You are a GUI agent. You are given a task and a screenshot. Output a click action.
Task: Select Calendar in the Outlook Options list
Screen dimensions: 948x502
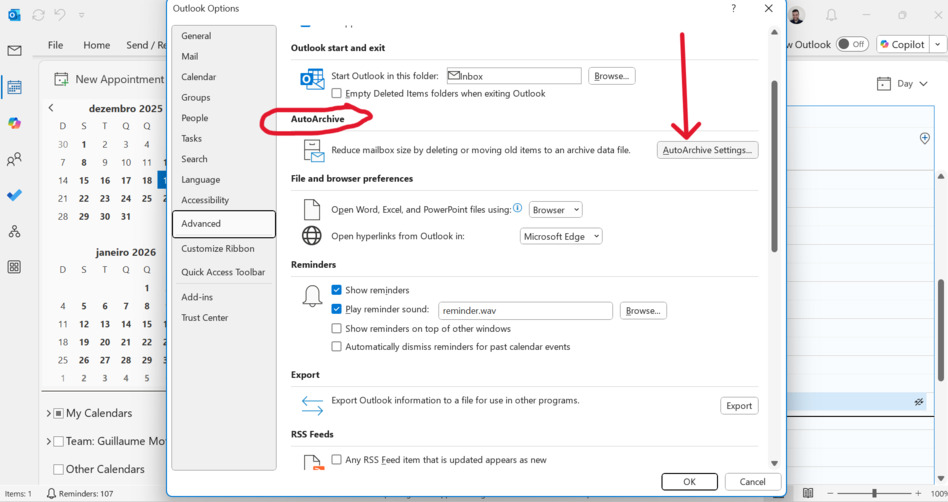pyautogui.click(x=224, y=77)
